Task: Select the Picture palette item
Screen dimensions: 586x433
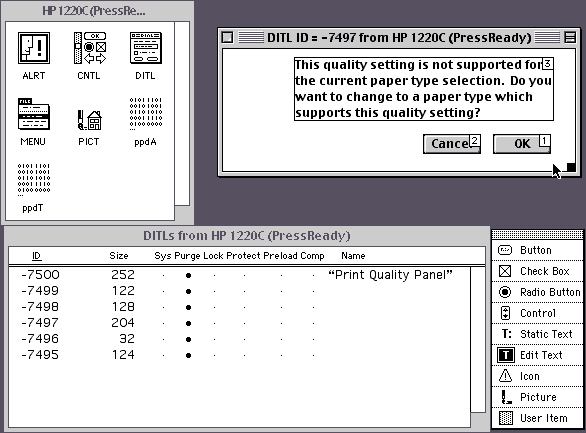Action: 537,397
